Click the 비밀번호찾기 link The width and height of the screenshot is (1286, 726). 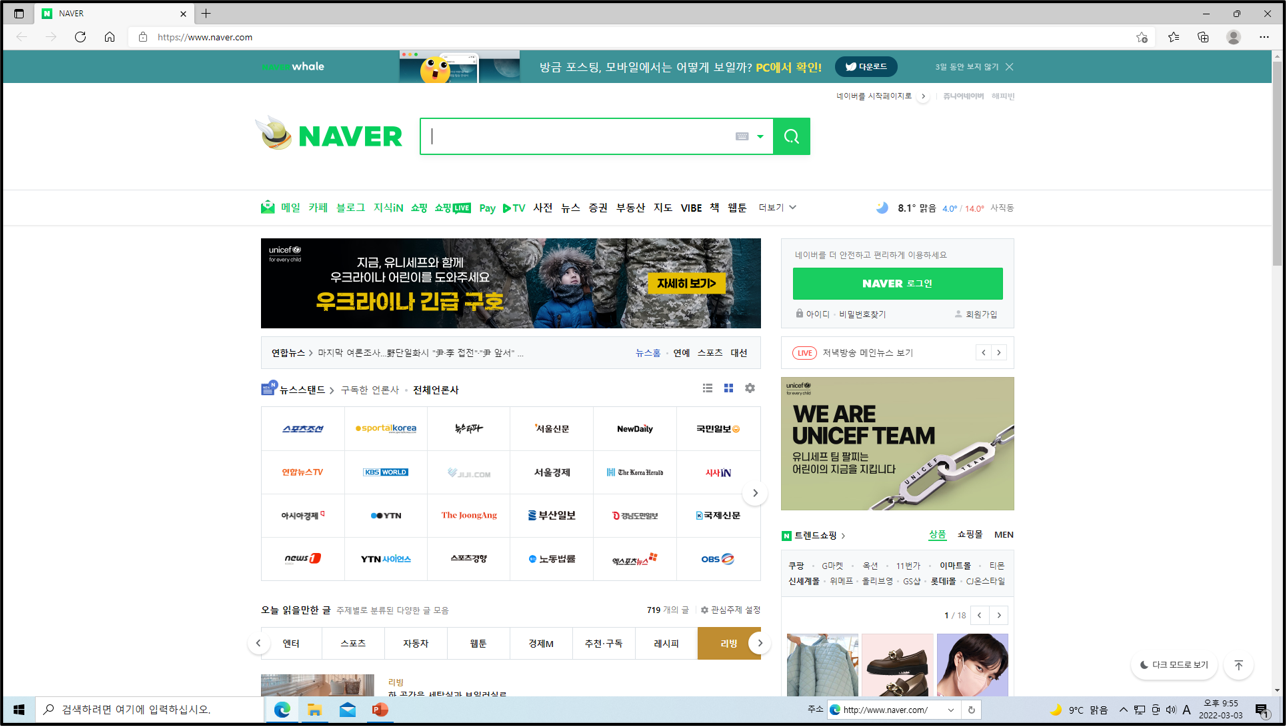point(862,314)
